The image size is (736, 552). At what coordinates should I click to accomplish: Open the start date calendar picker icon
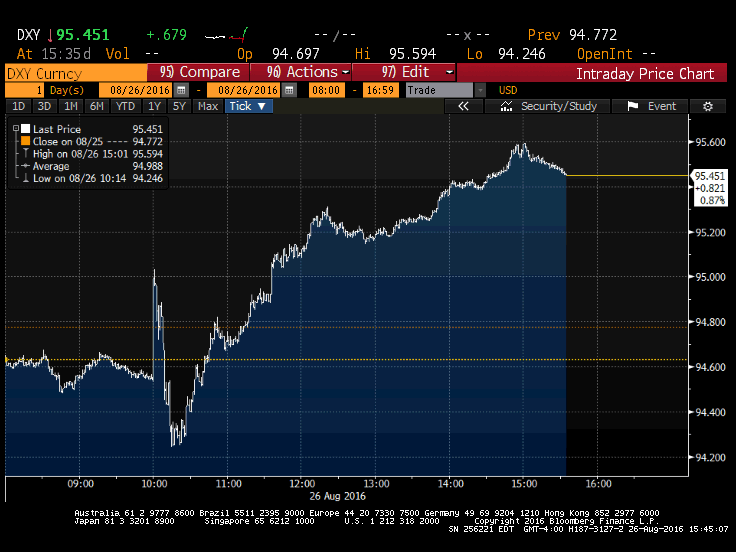click(180, 90)
